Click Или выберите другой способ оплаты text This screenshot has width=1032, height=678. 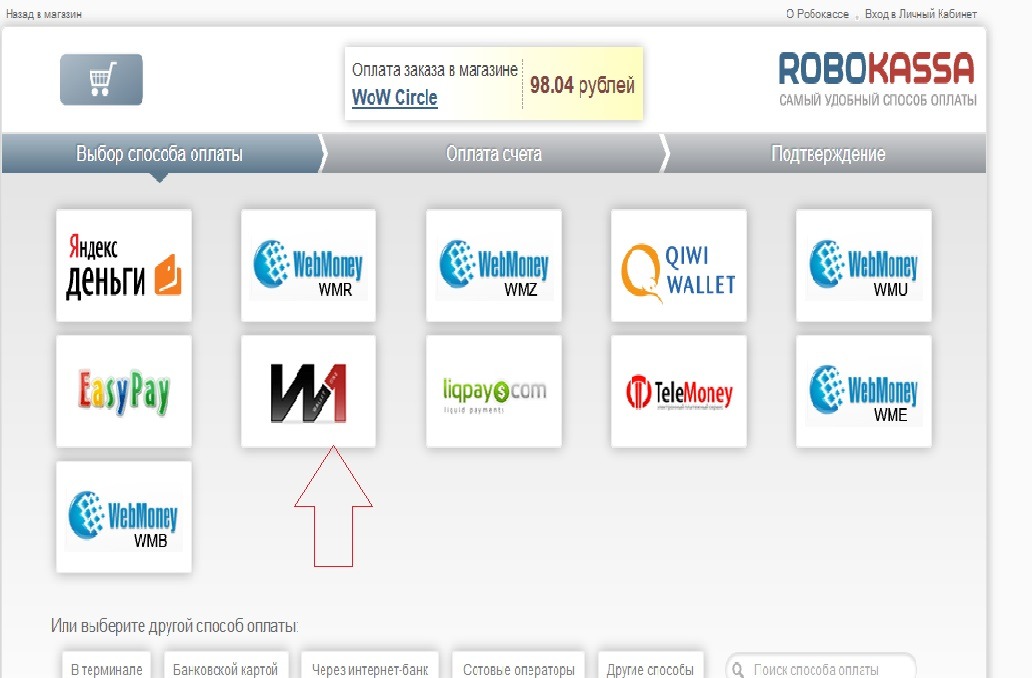pyautogui.click(x=174, y=625)
